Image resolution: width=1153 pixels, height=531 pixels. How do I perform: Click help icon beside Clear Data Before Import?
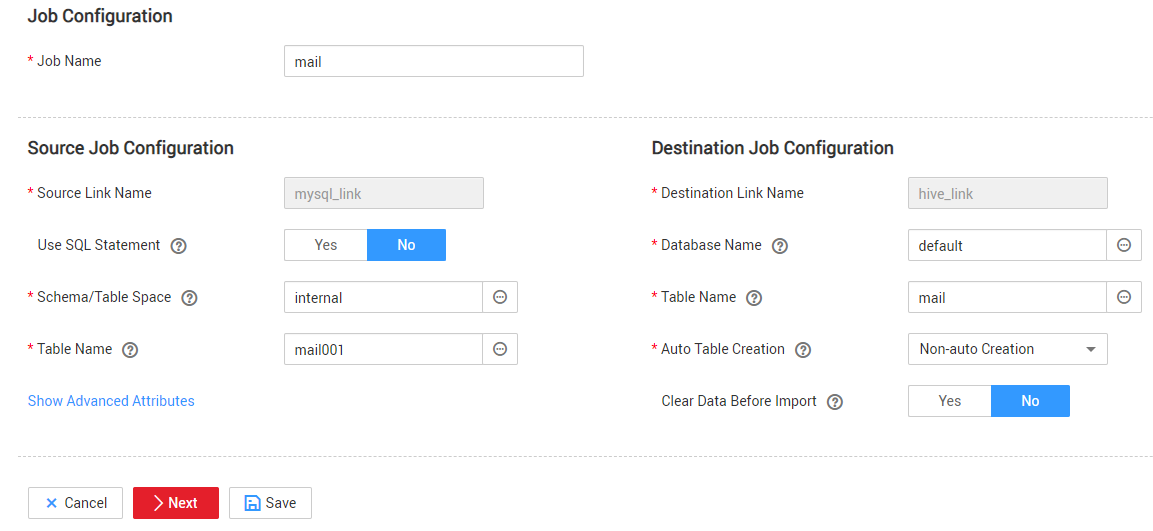point(835,402)
